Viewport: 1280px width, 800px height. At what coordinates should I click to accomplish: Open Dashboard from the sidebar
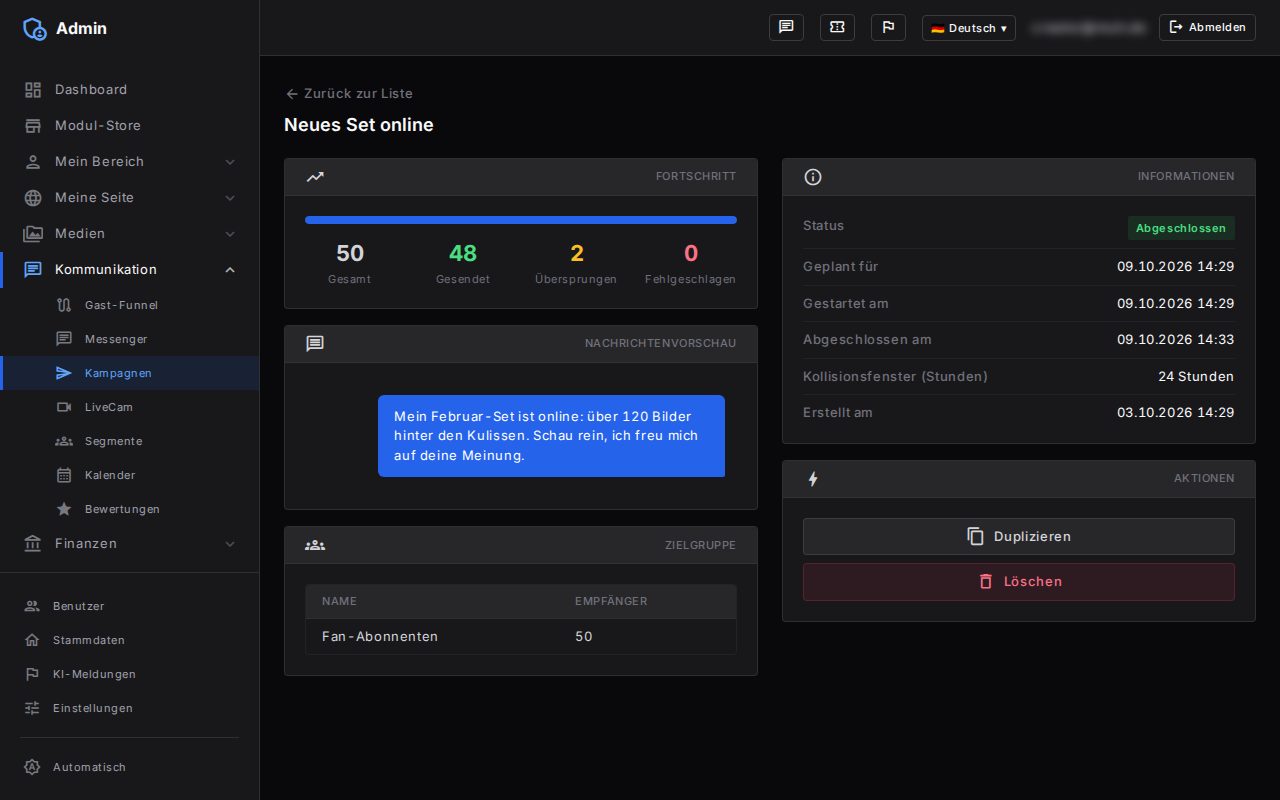130,89
